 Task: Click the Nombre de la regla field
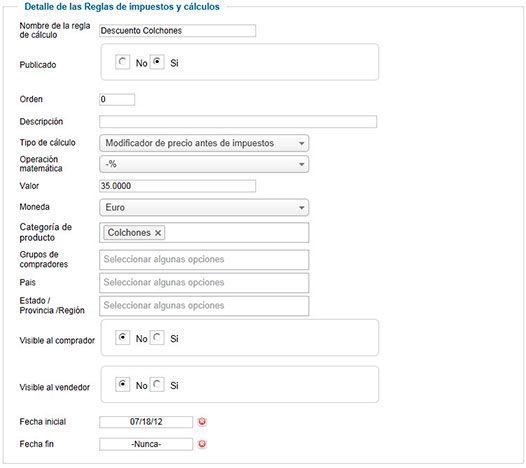pos(177,31)
